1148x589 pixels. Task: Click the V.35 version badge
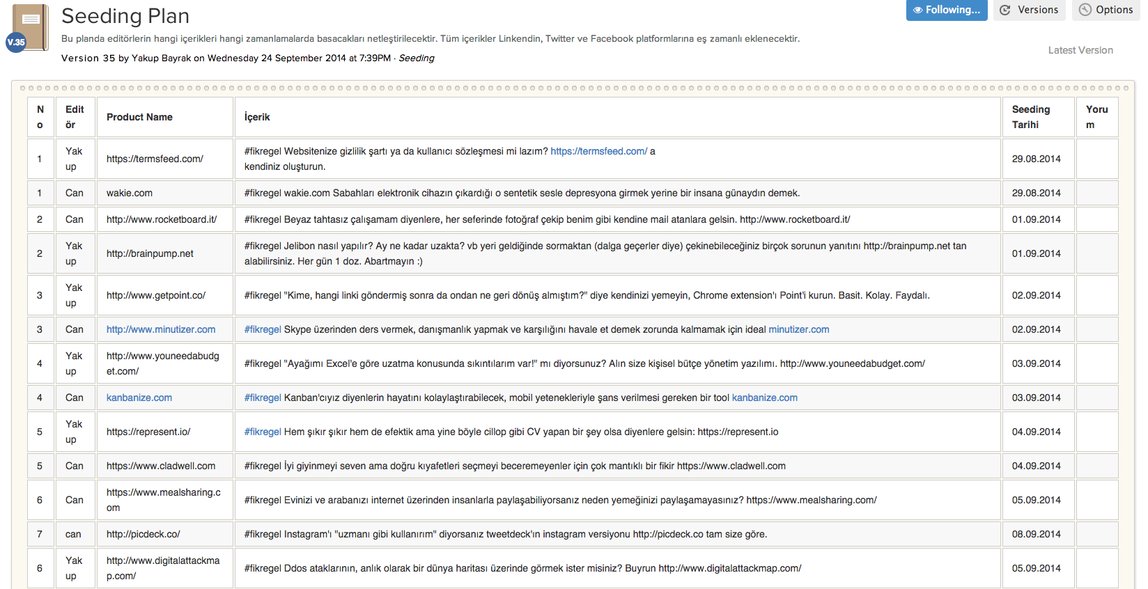[15, 42]
